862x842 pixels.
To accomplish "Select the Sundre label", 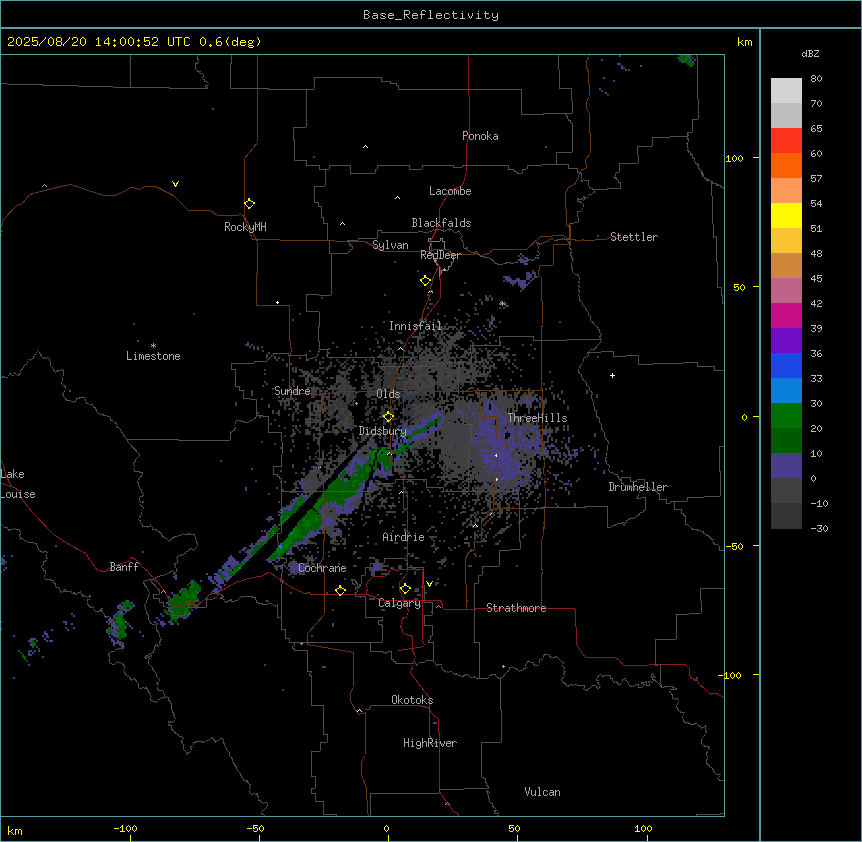I will pyautogui.click(x=292, y=391).
